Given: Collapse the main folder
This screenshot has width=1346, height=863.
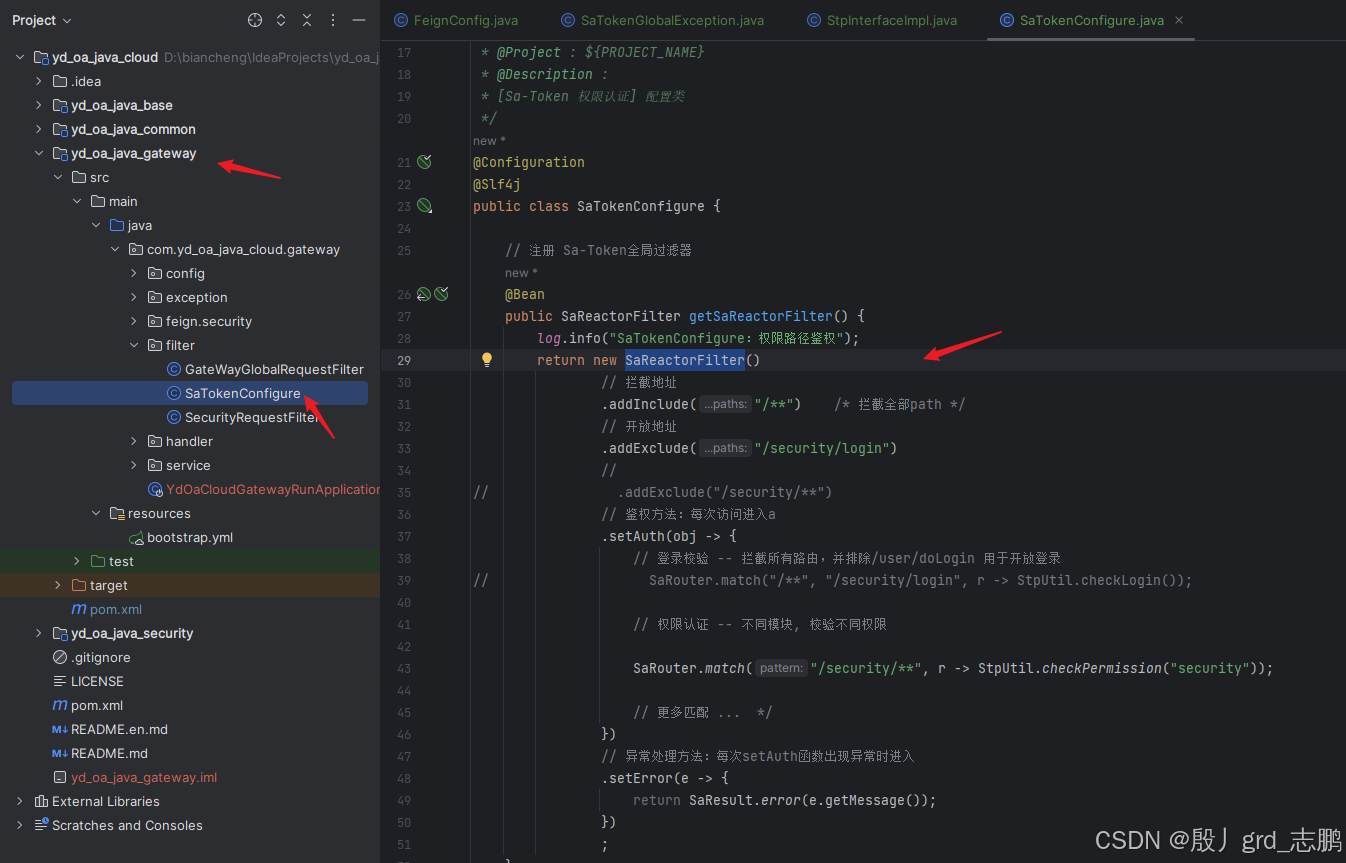Looking at the screenshot, I should tap(77, 201).
